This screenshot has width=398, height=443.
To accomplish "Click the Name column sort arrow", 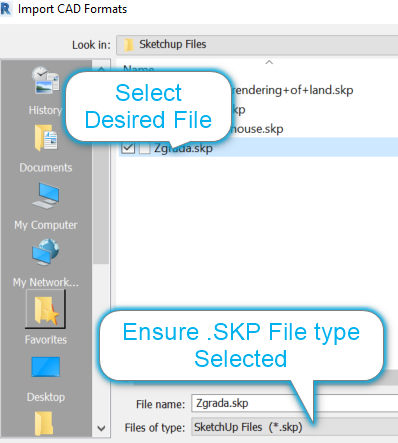I will pos(269,62).
